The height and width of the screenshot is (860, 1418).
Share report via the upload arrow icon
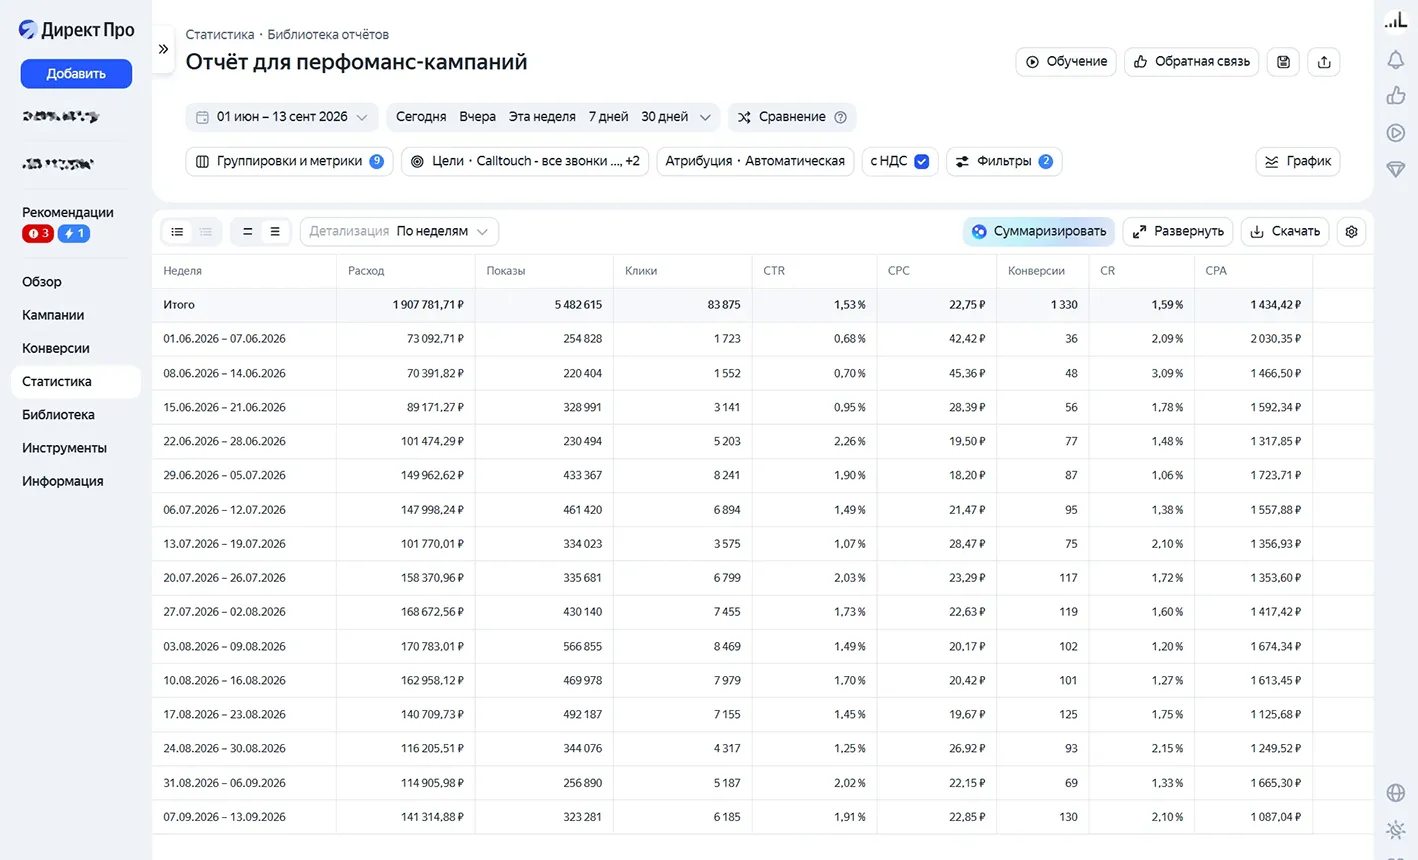pos(1324,62)
